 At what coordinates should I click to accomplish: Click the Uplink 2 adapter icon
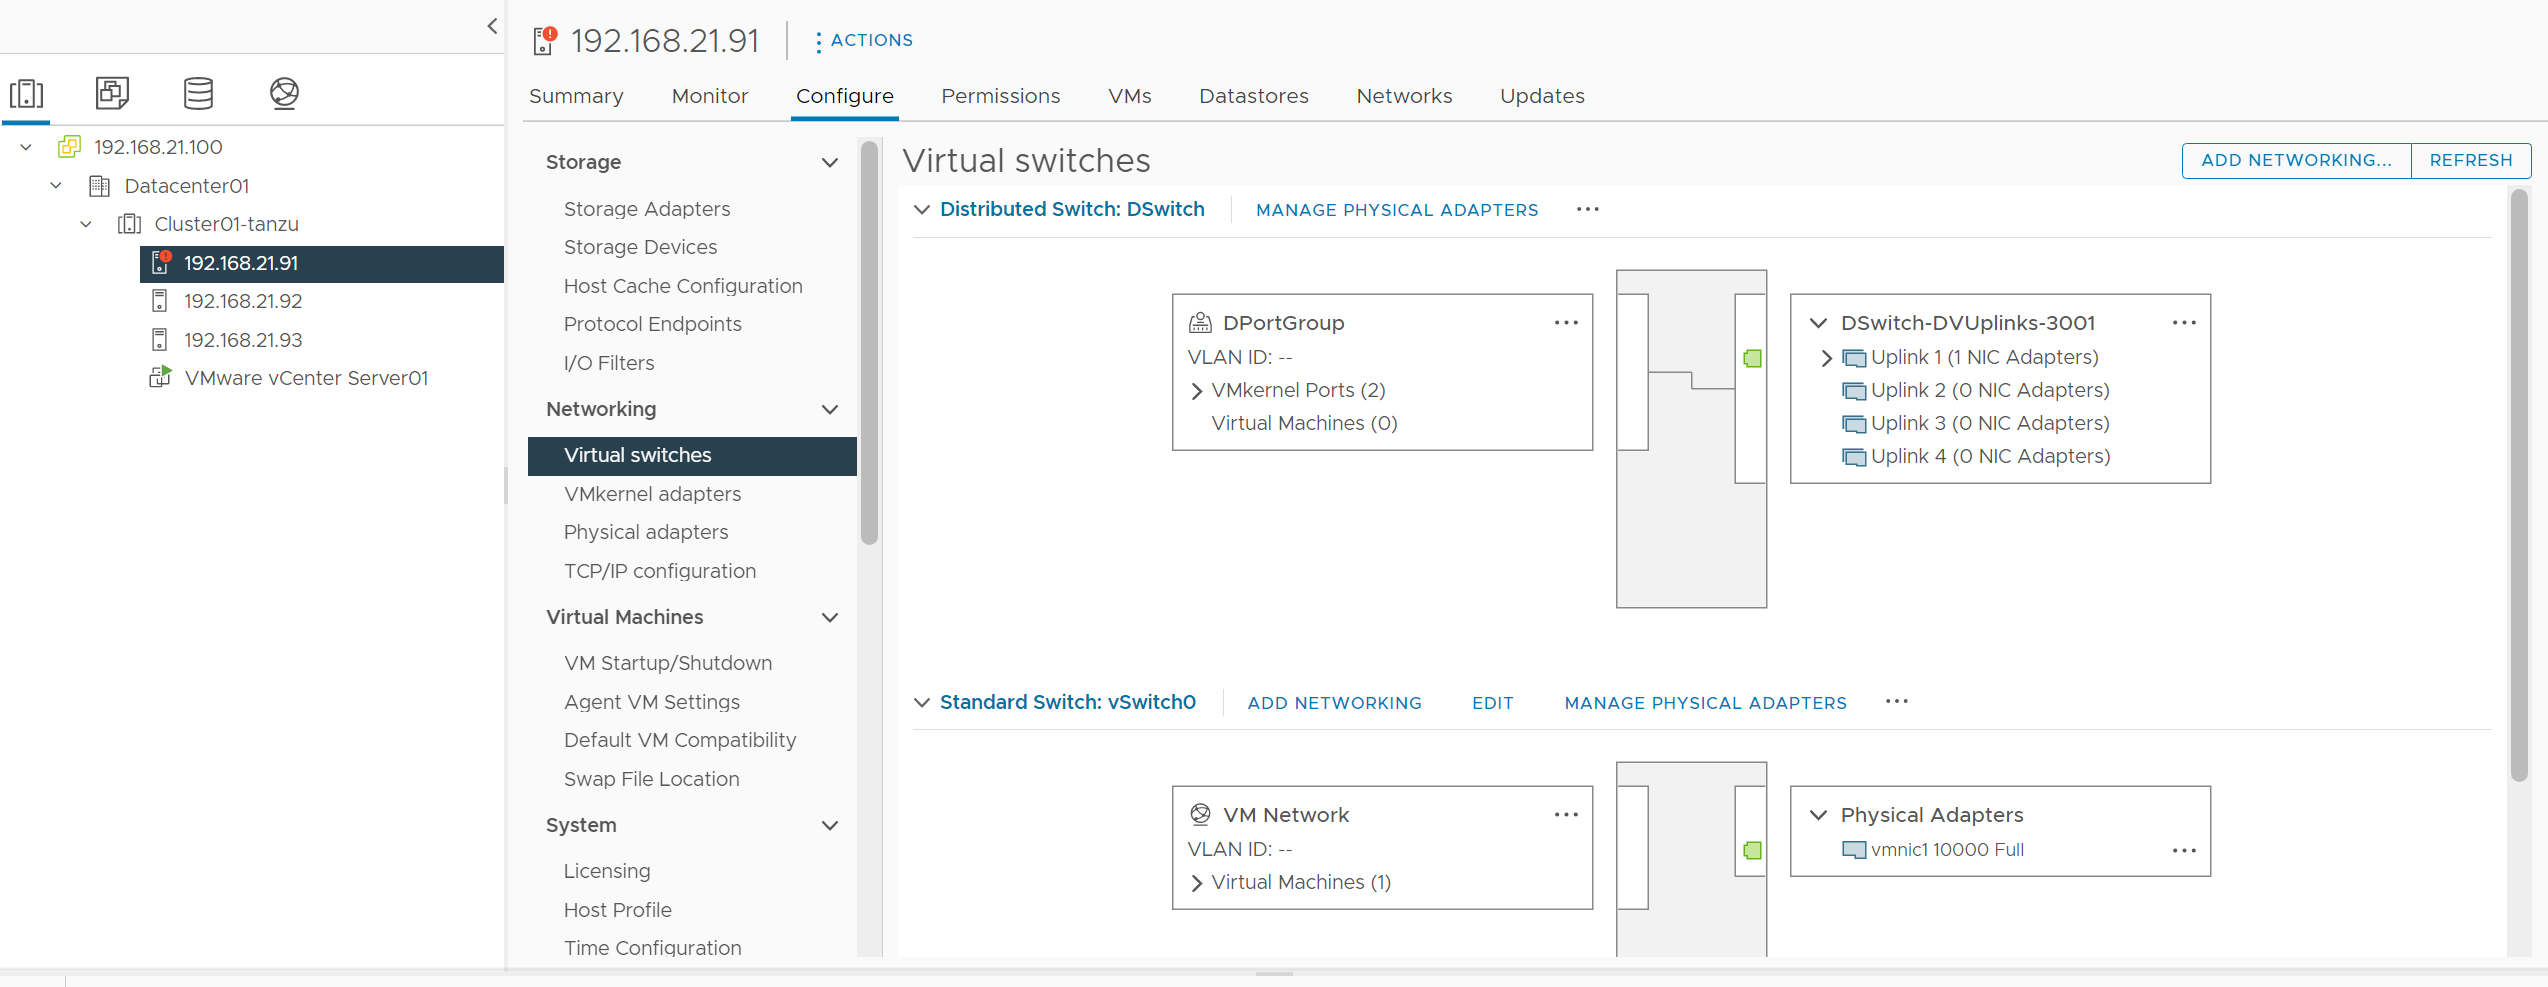1854,391
